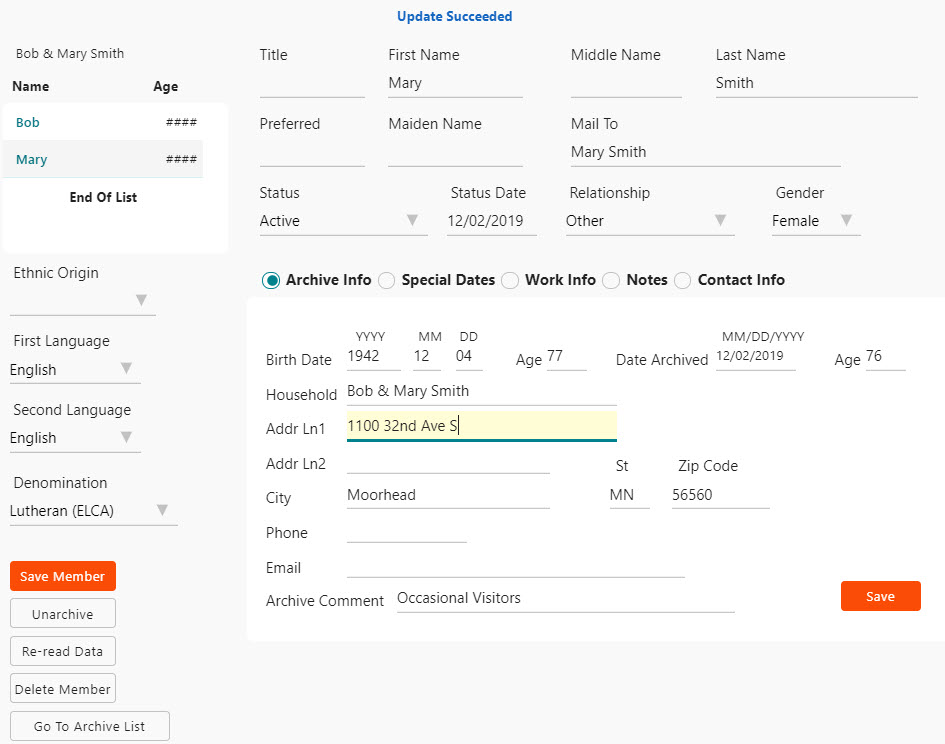Click the Email input field
945x744 pixels.
coord(516,566)
